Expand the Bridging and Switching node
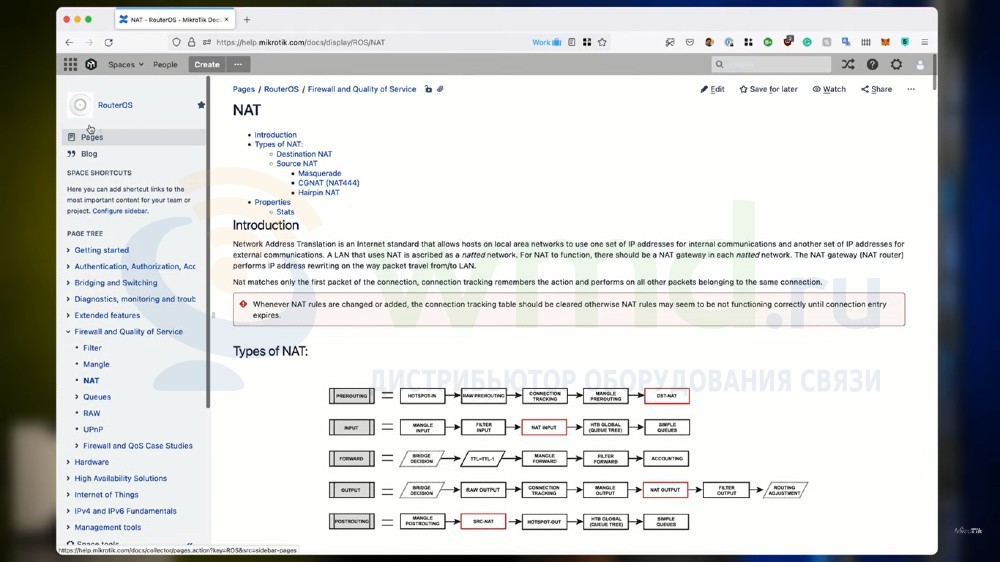The height and width of the screenshot is (562, 1000). click(x=68, y=283)
